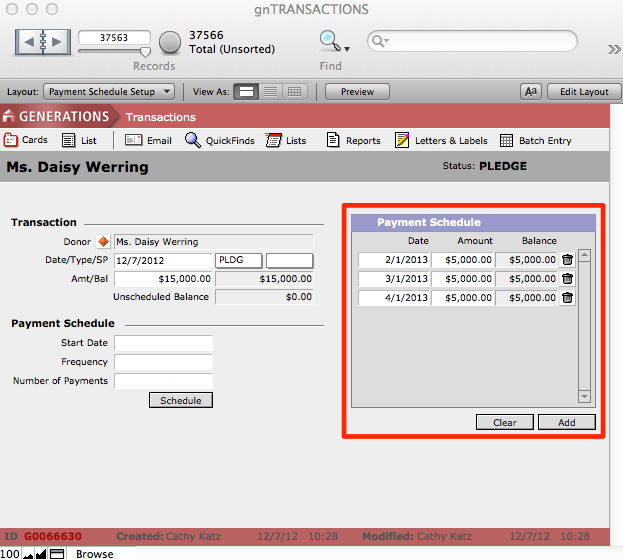
Task: Click the Clear button
Action: [x=505, y=422]
